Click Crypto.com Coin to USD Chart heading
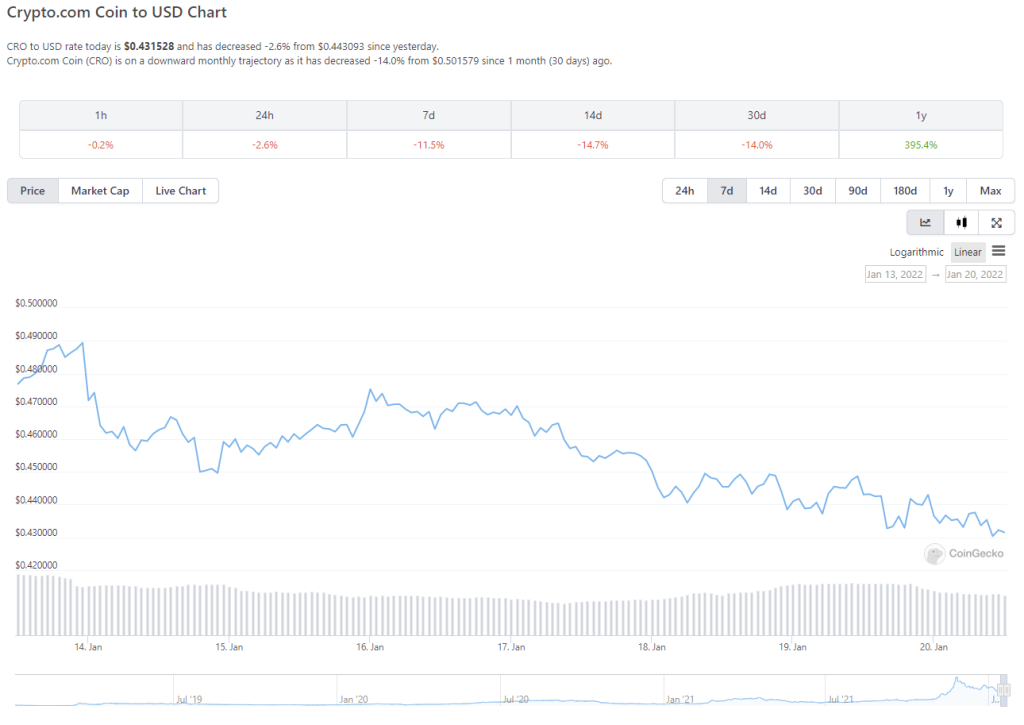Viewport: 1024px width, 725px height. [x=117, y=12]
